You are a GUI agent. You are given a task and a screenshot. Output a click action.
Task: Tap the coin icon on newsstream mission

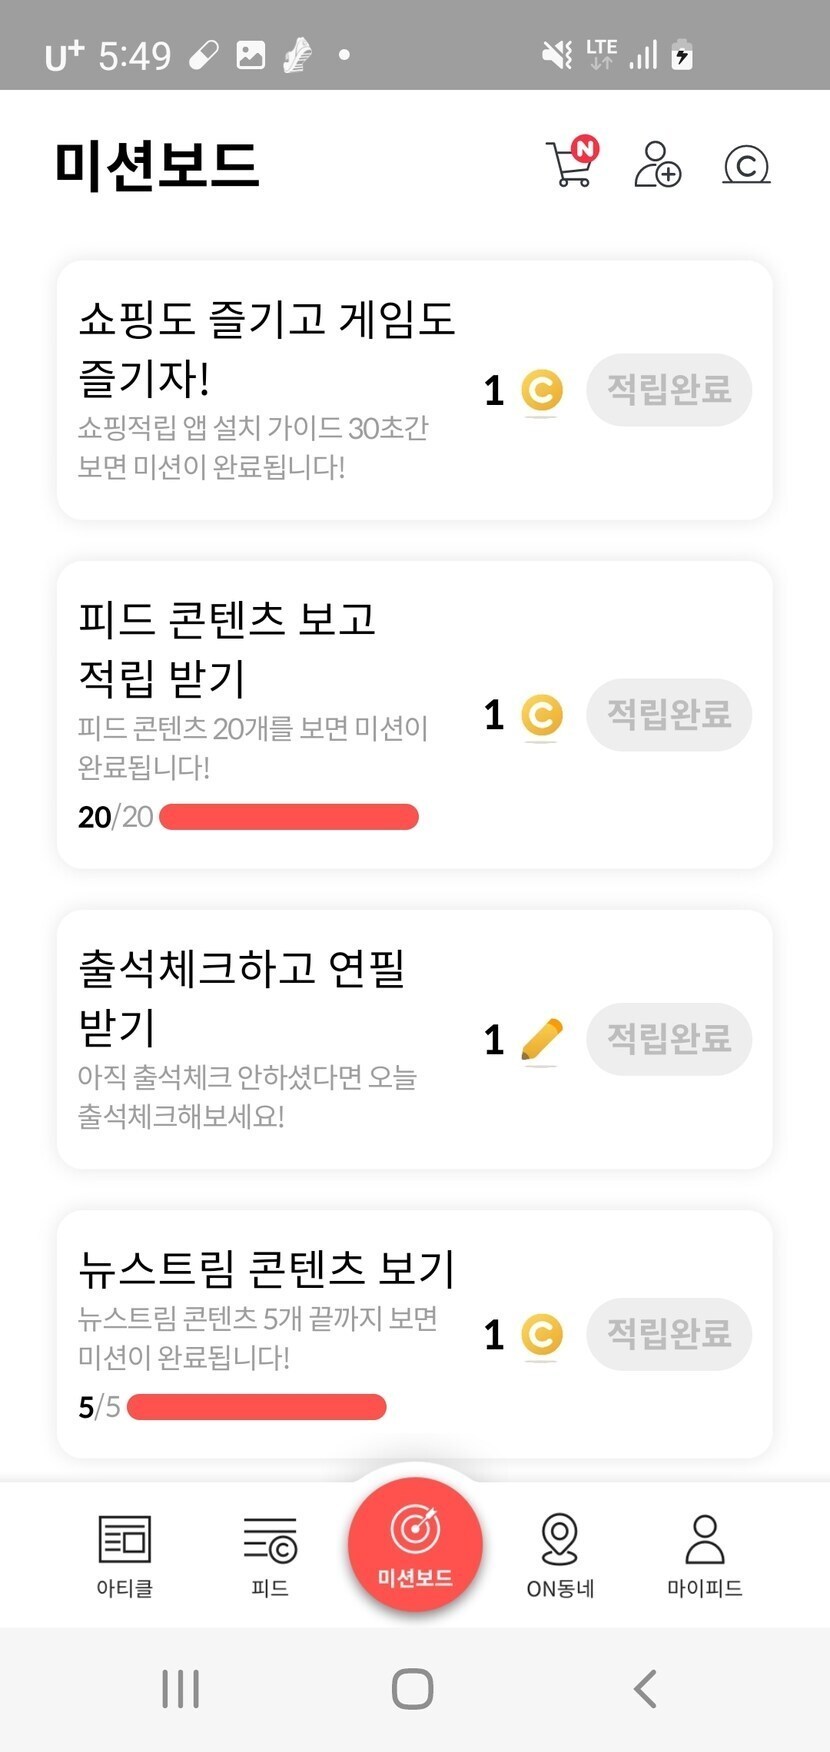542,1334
